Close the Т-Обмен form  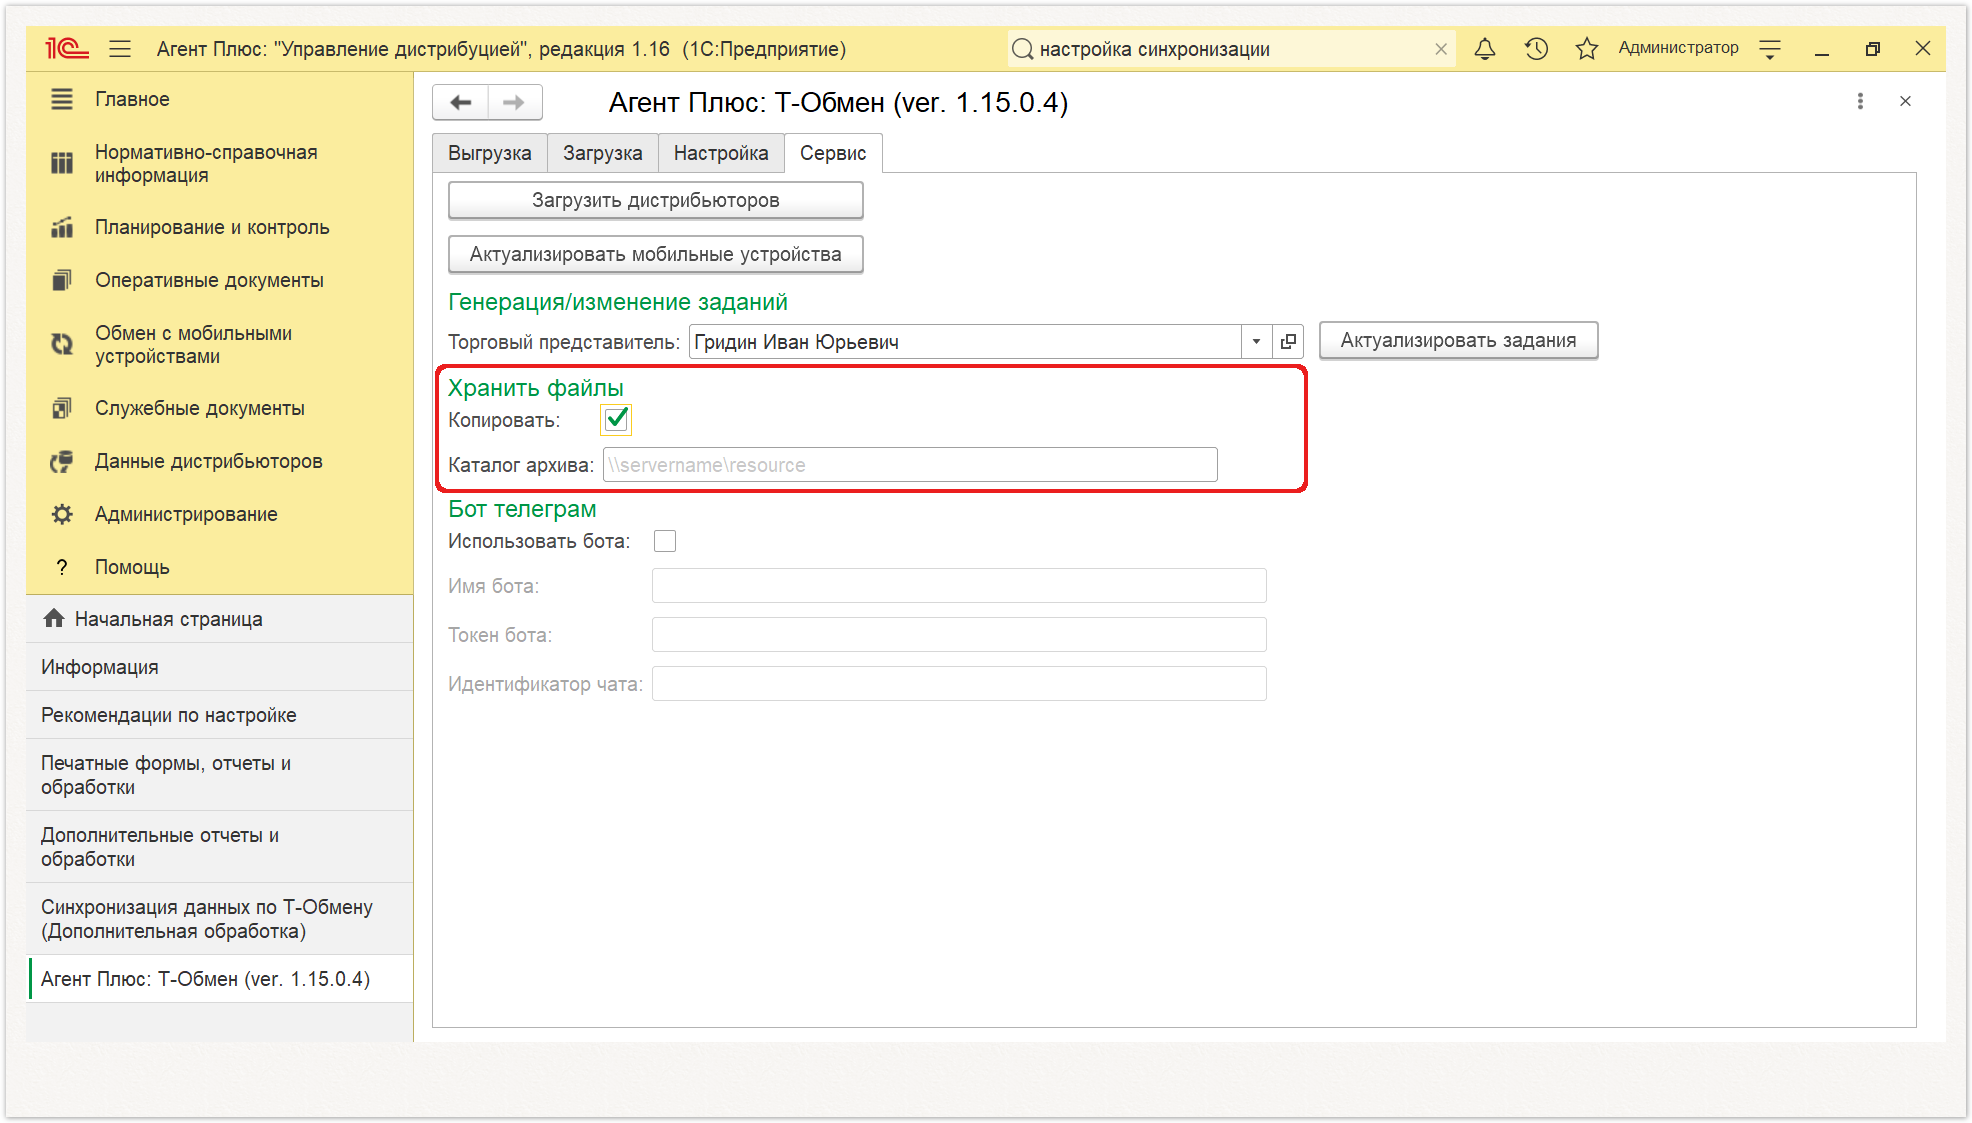[1905, 101]
